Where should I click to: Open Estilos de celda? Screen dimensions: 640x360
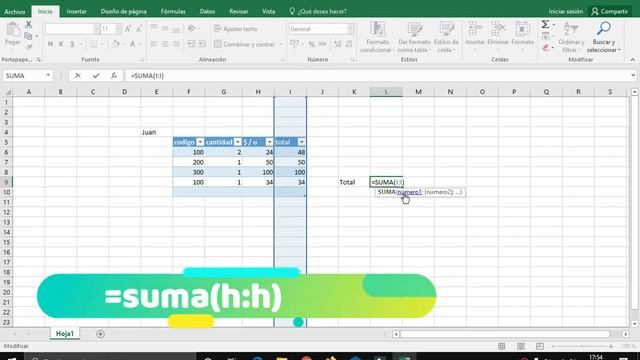(x=446, y=38)
